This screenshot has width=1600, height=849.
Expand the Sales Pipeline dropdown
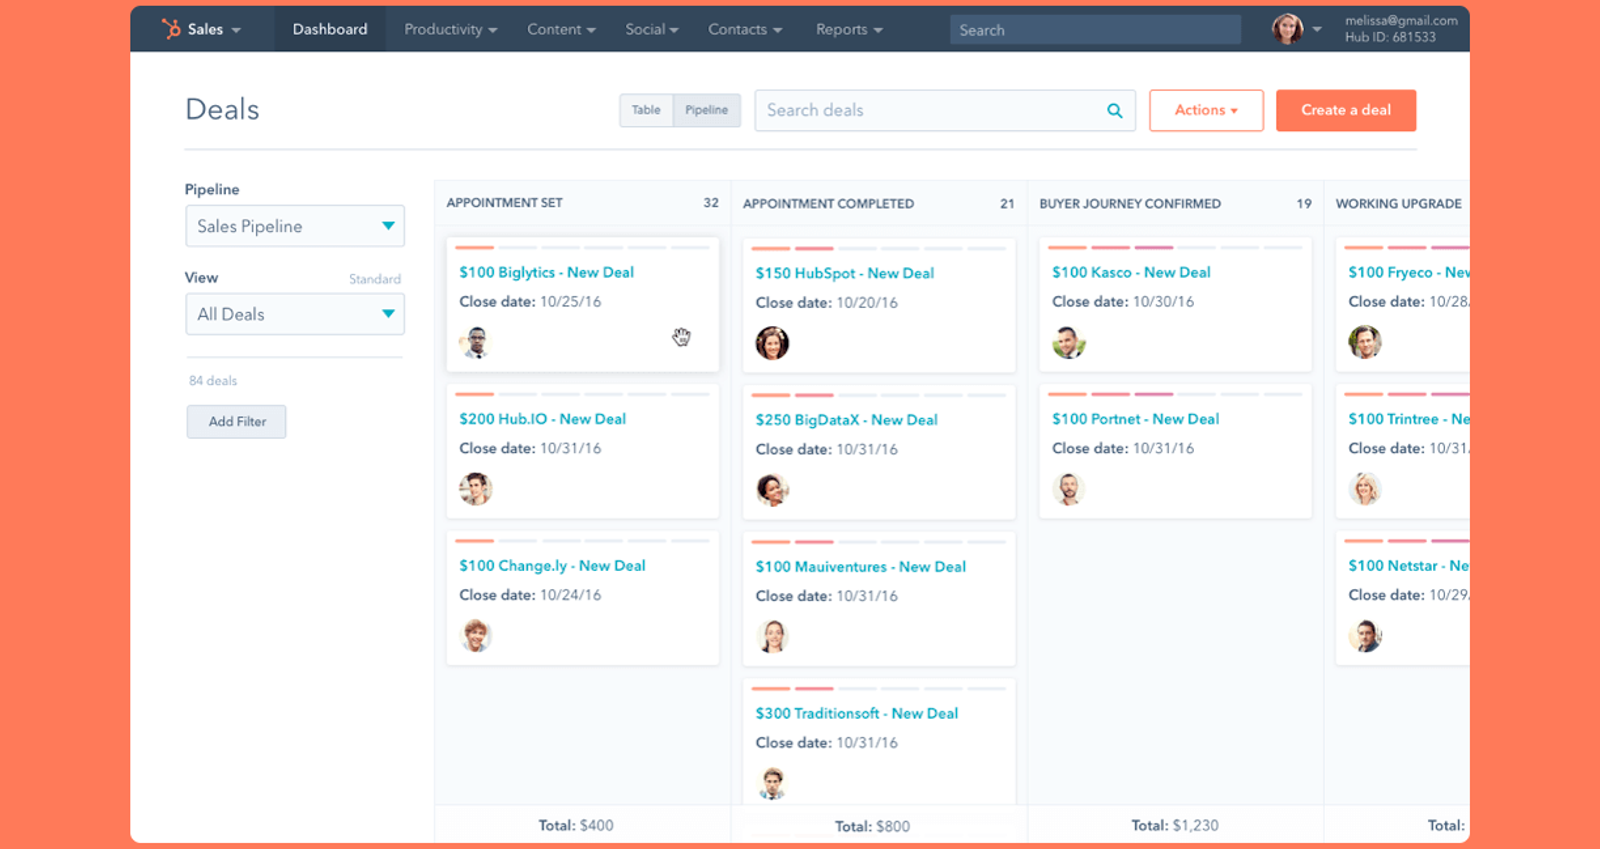pos(295,226)
